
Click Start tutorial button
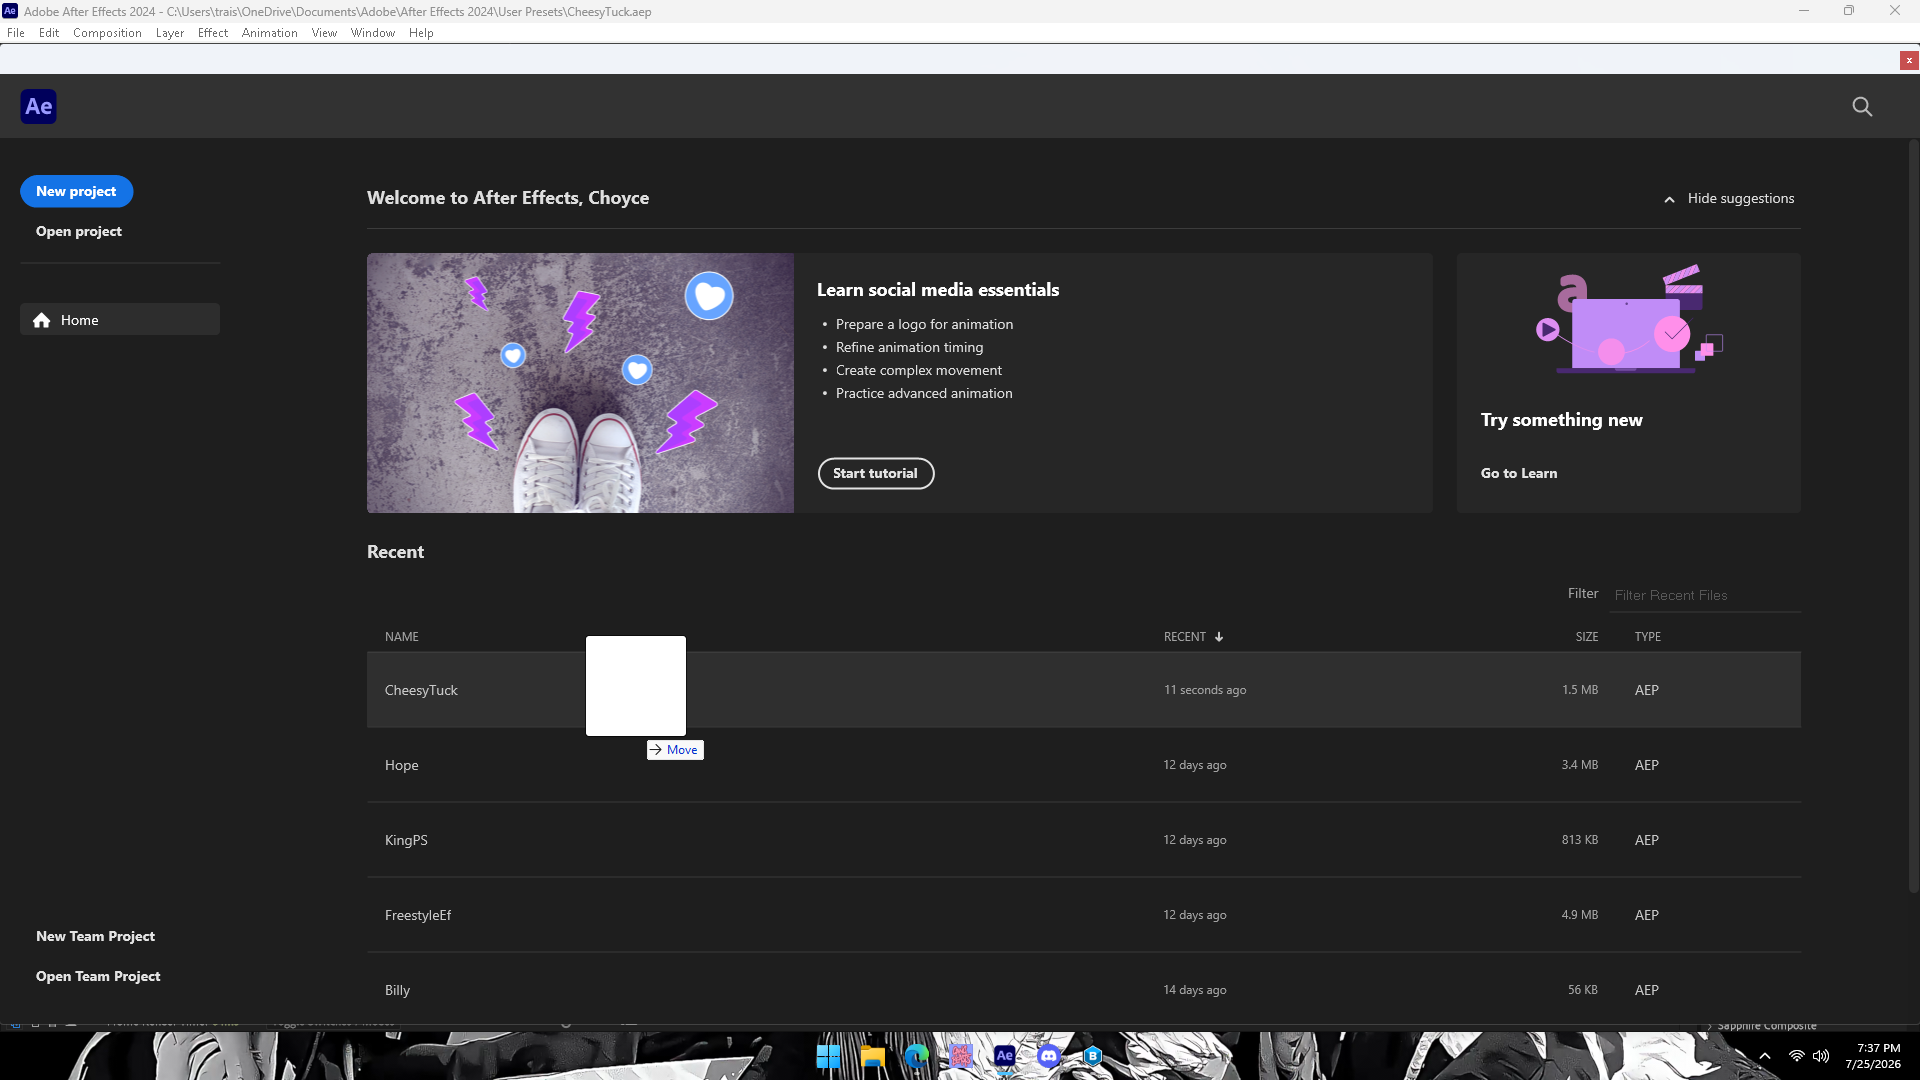(876, 473)
